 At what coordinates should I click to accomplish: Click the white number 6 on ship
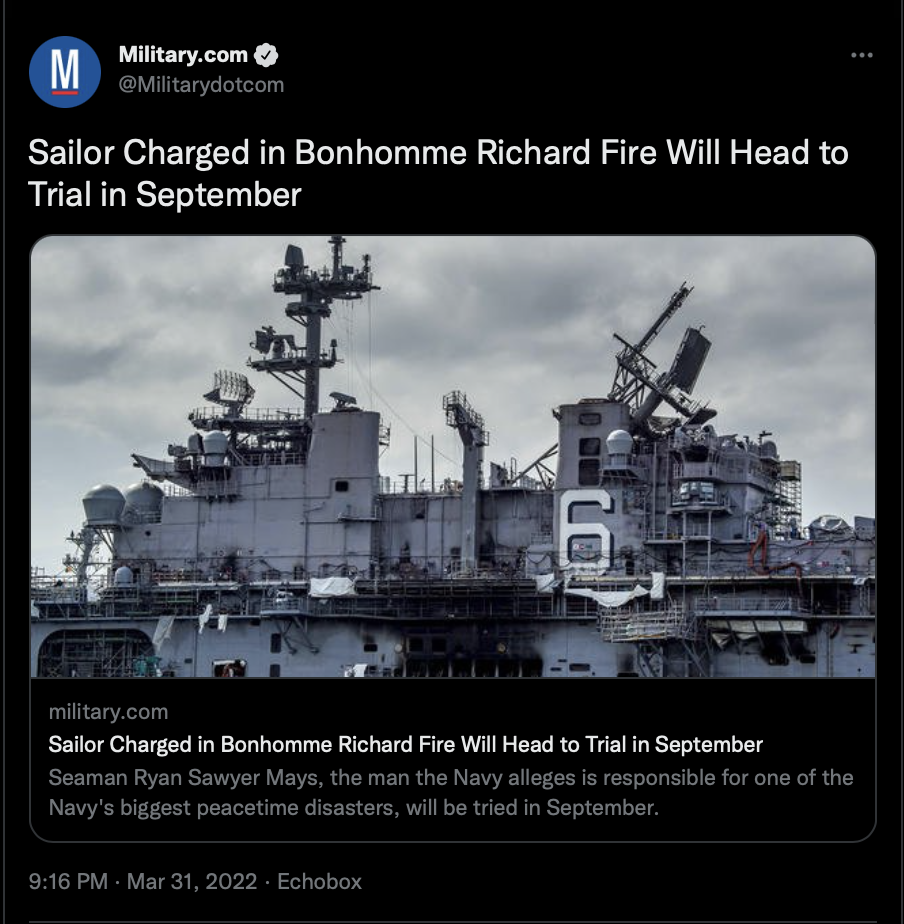585,529
